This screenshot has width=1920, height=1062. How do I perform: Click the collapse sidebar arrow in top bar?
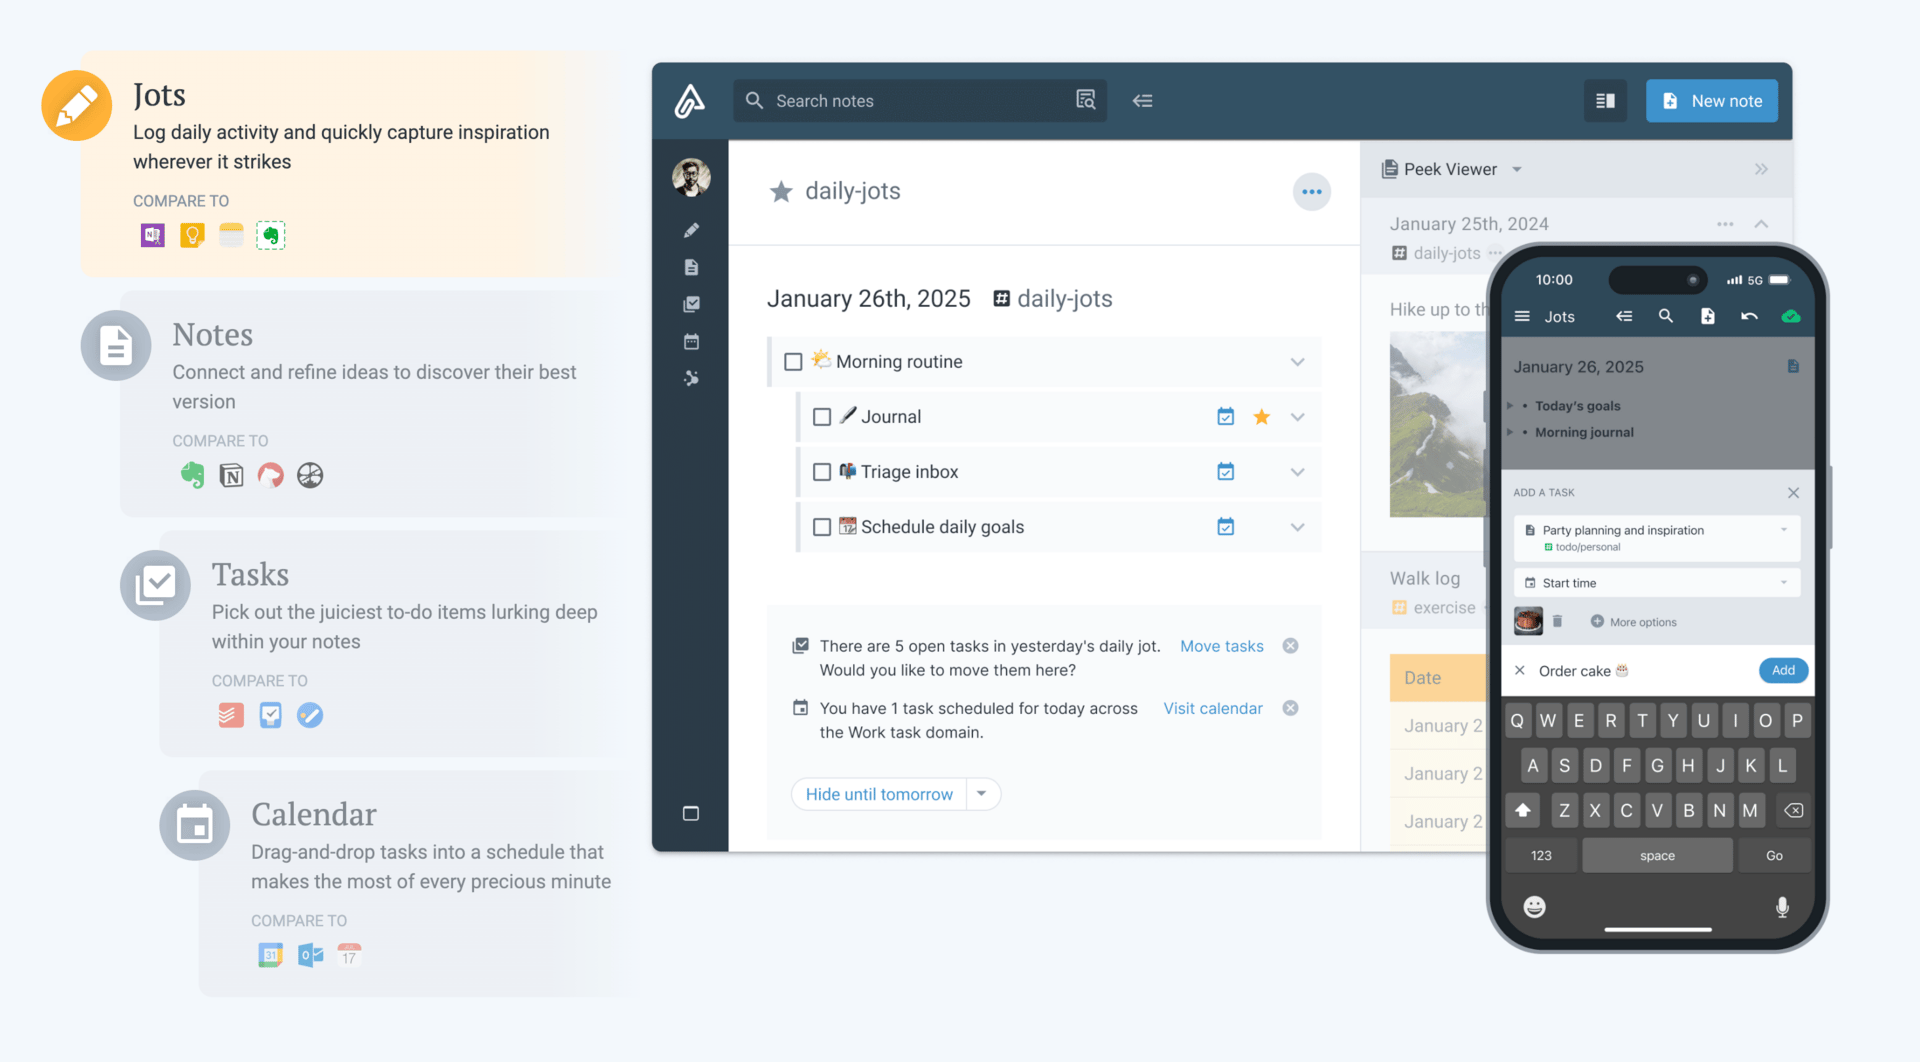click(1142, 100)
